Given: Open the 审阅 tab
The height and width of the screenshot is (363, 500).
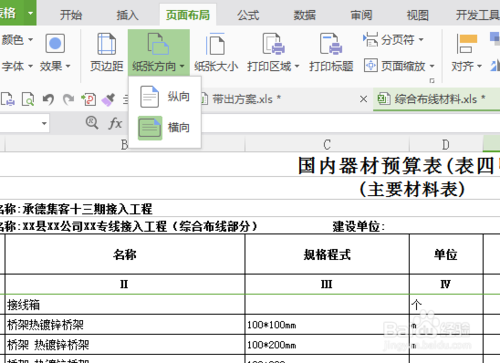Looking at the screenshot, I should (x=361, y=15).
